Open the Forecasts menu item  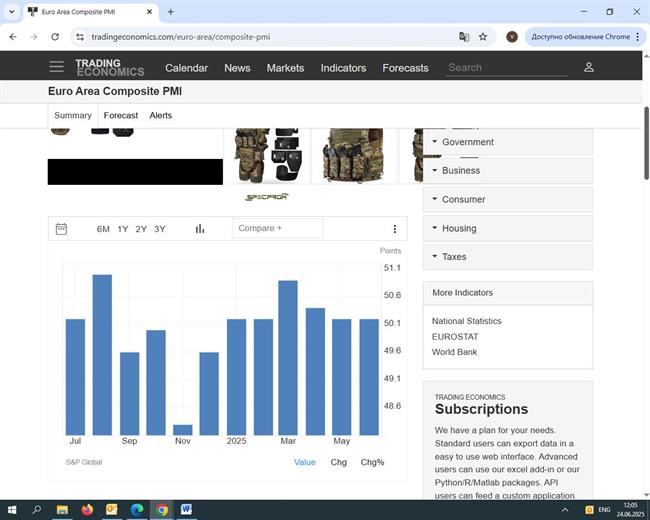point(405,68)
